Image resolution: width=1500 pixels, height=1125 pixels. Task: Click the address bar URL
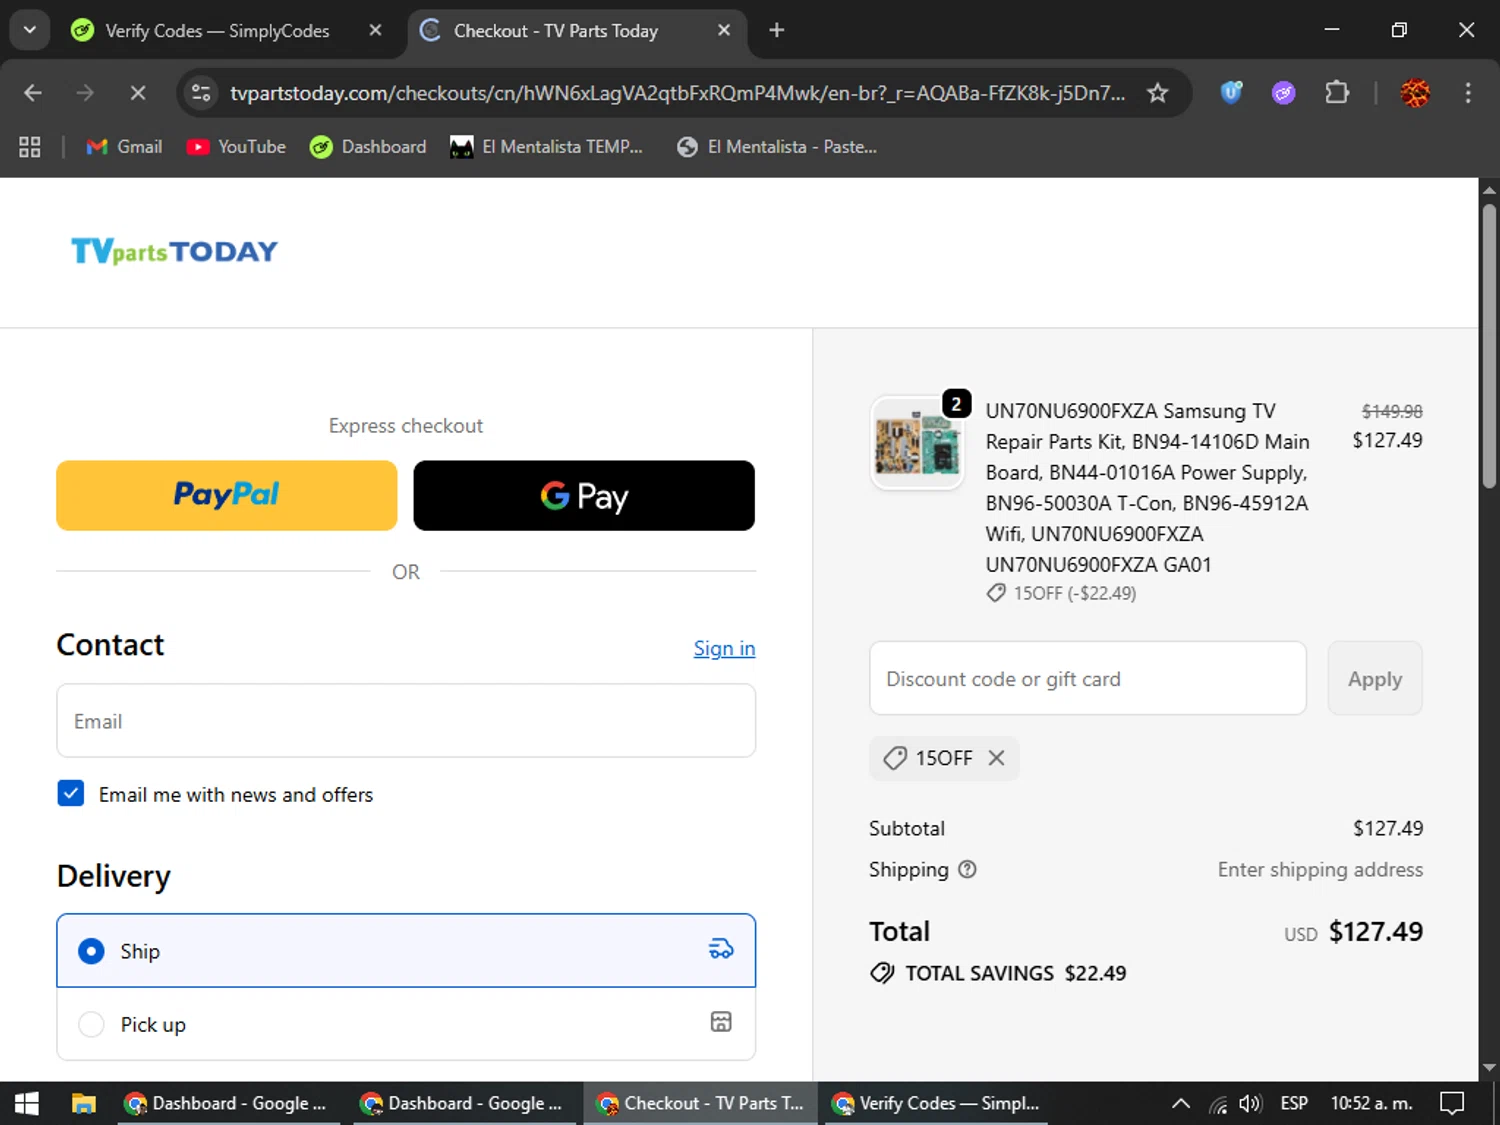tap(677, 93)
